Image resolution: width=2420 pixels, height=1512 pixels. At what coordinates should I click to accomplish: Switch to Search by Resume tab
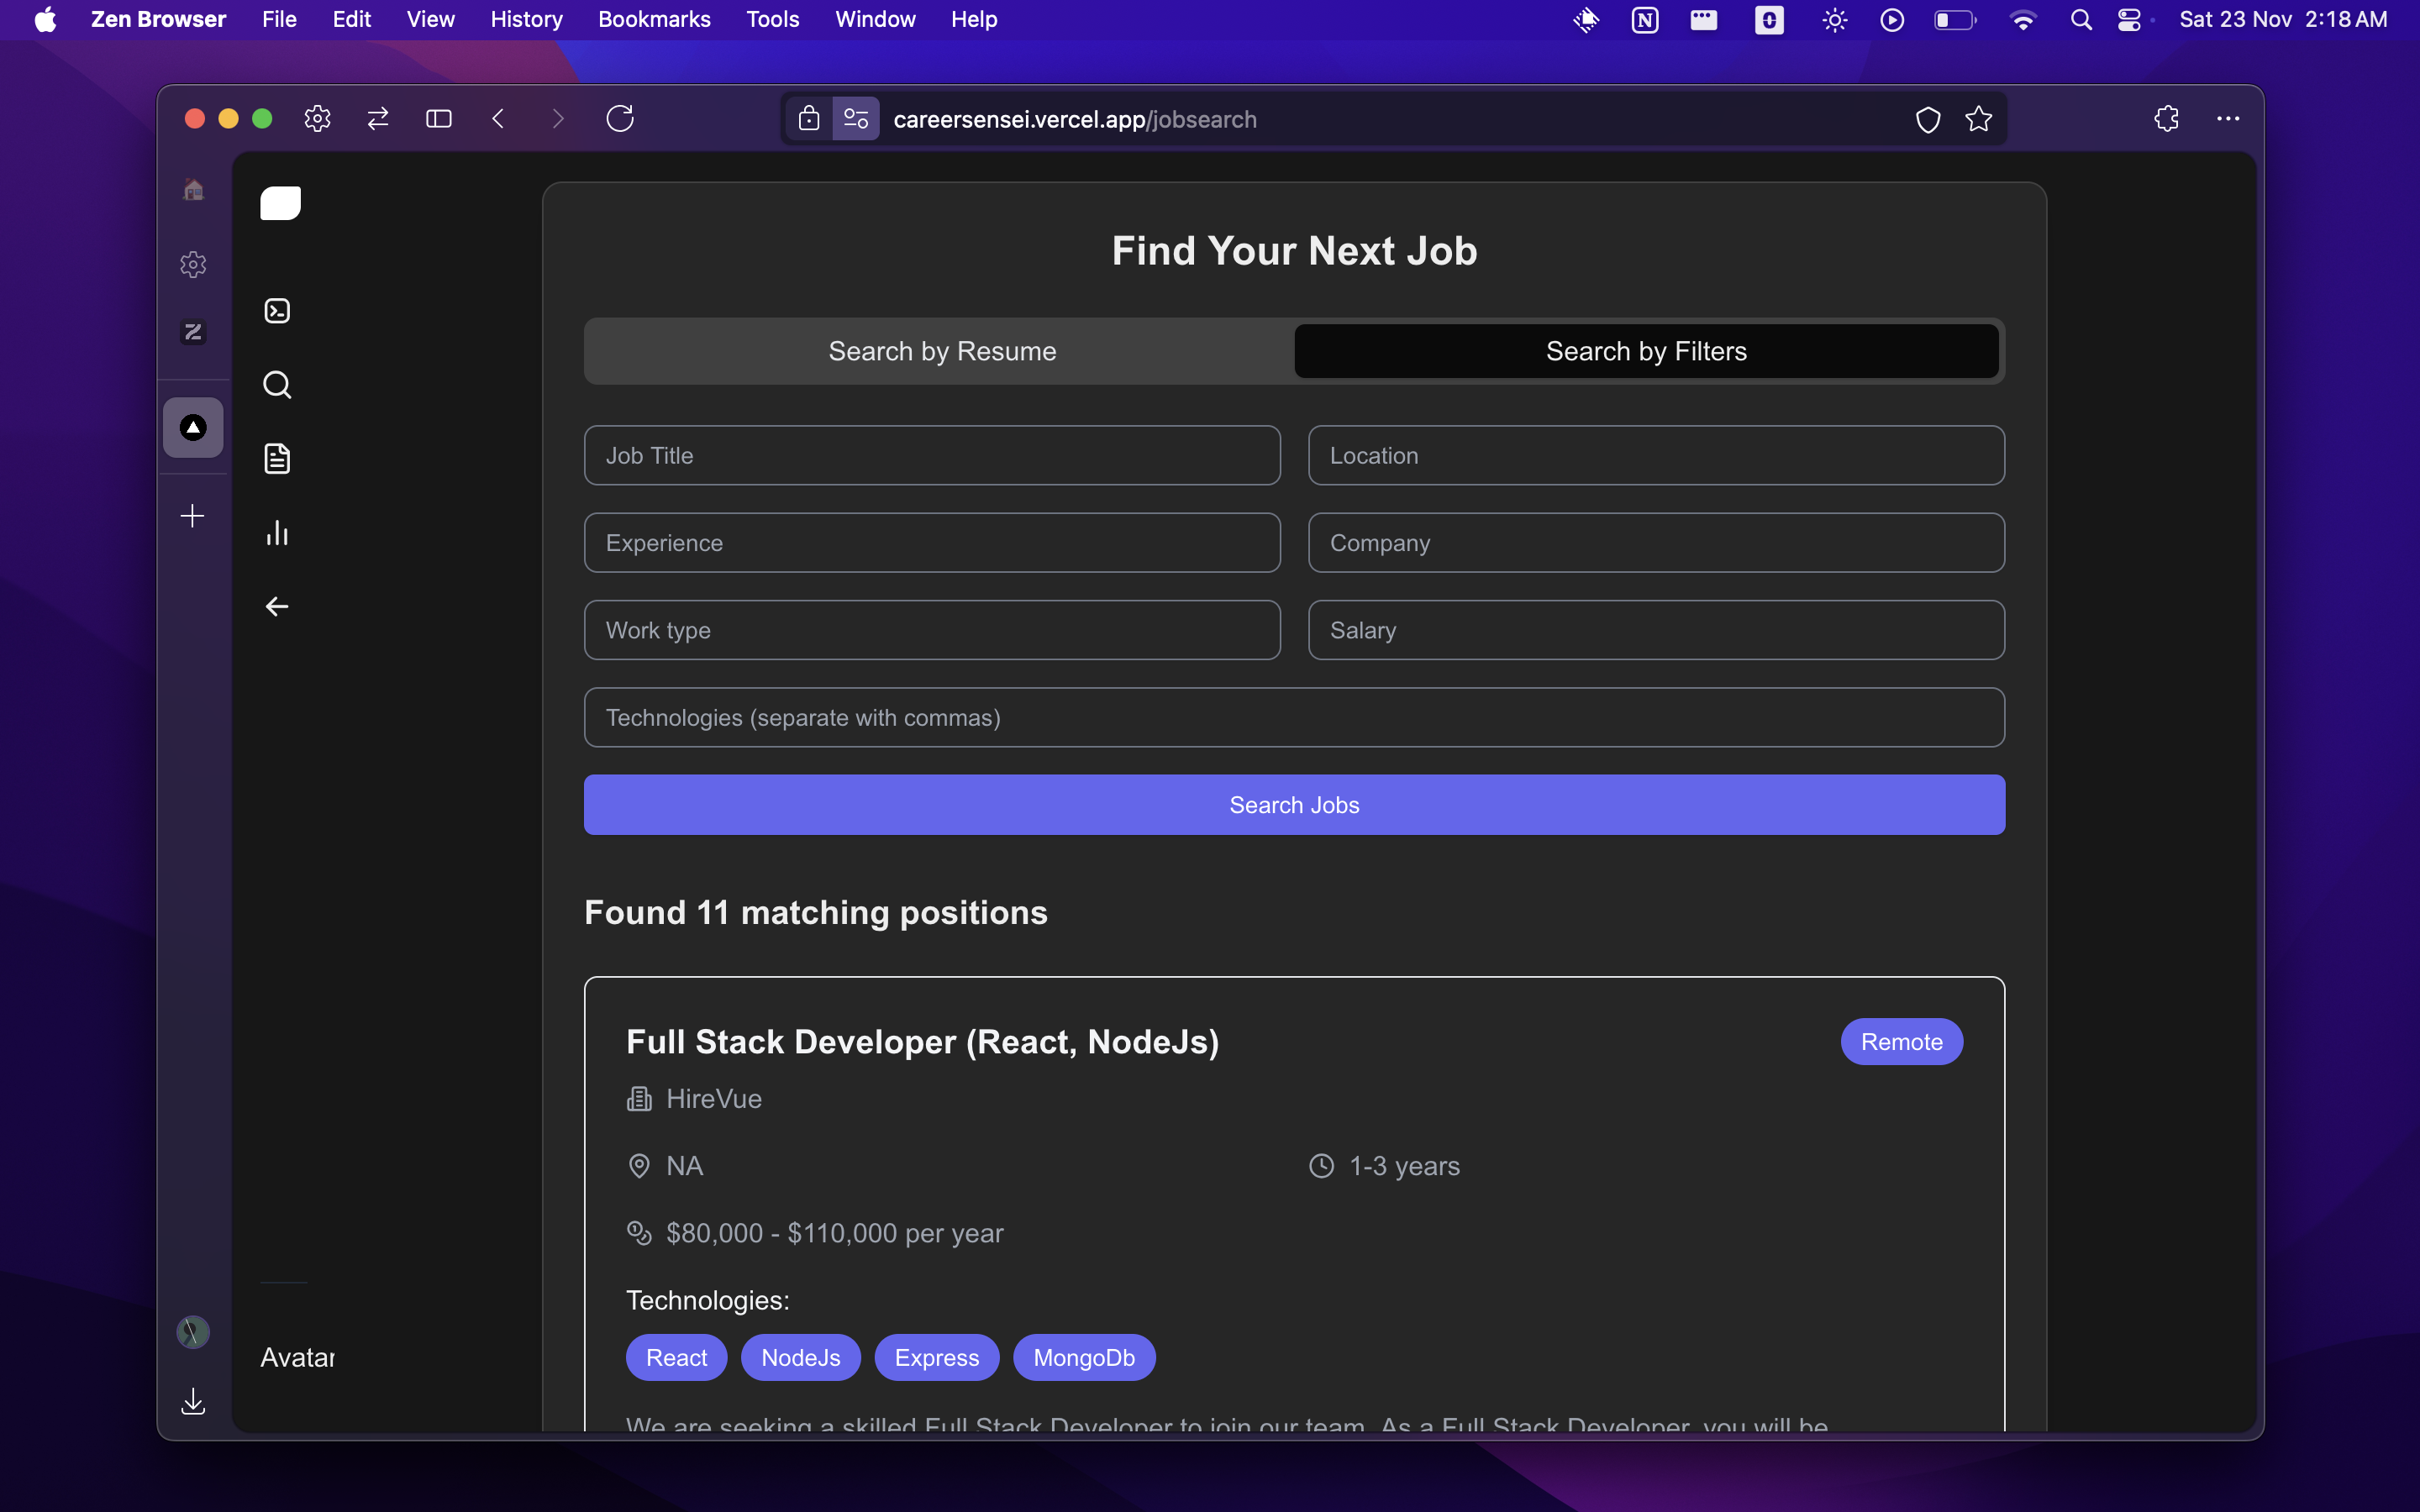point(941,351)
